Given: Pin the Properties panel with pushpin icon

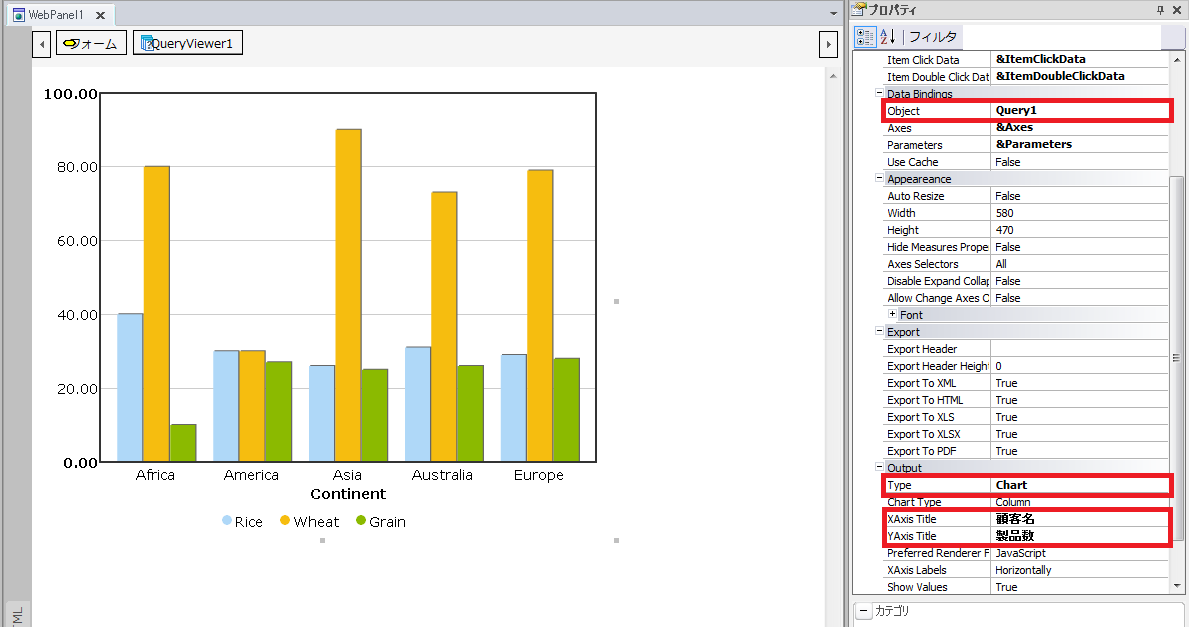Looking at the screenshot, I should tap(1159, 9).
